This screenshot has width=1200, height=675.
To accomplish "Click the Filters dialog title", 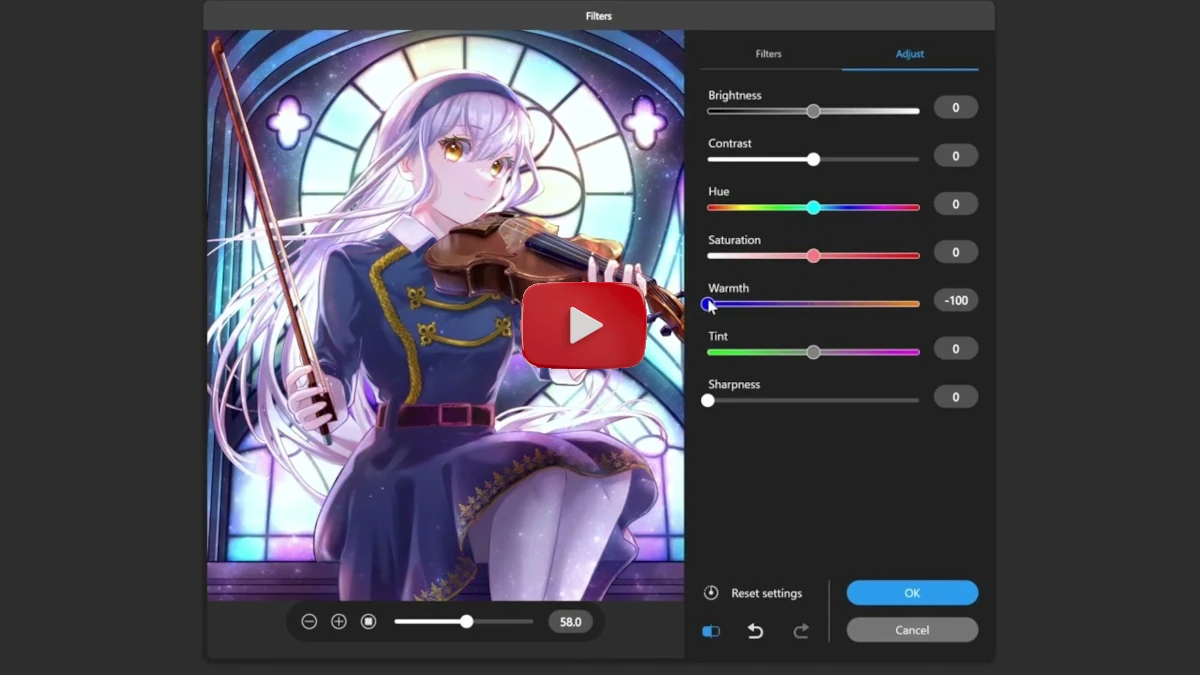I will 599,16.
